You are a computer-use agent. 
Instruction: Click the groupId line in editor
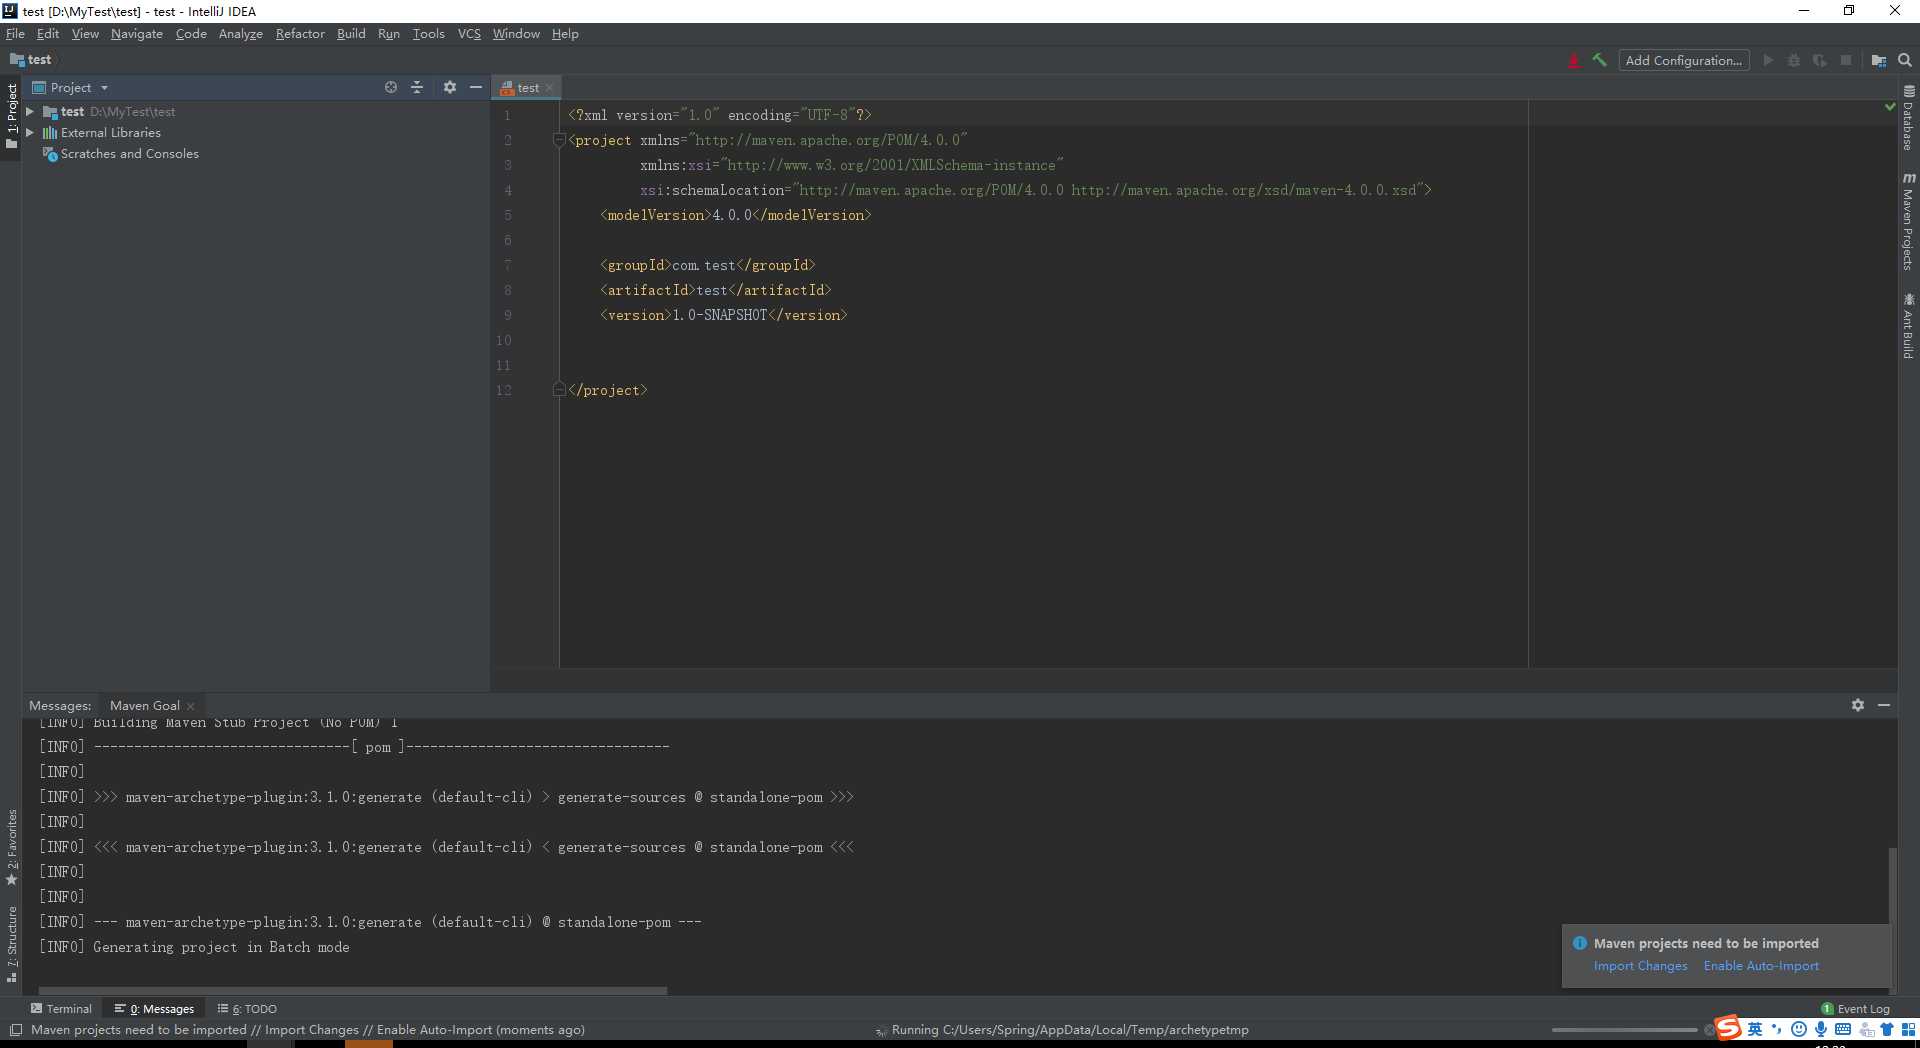[707, 265]
